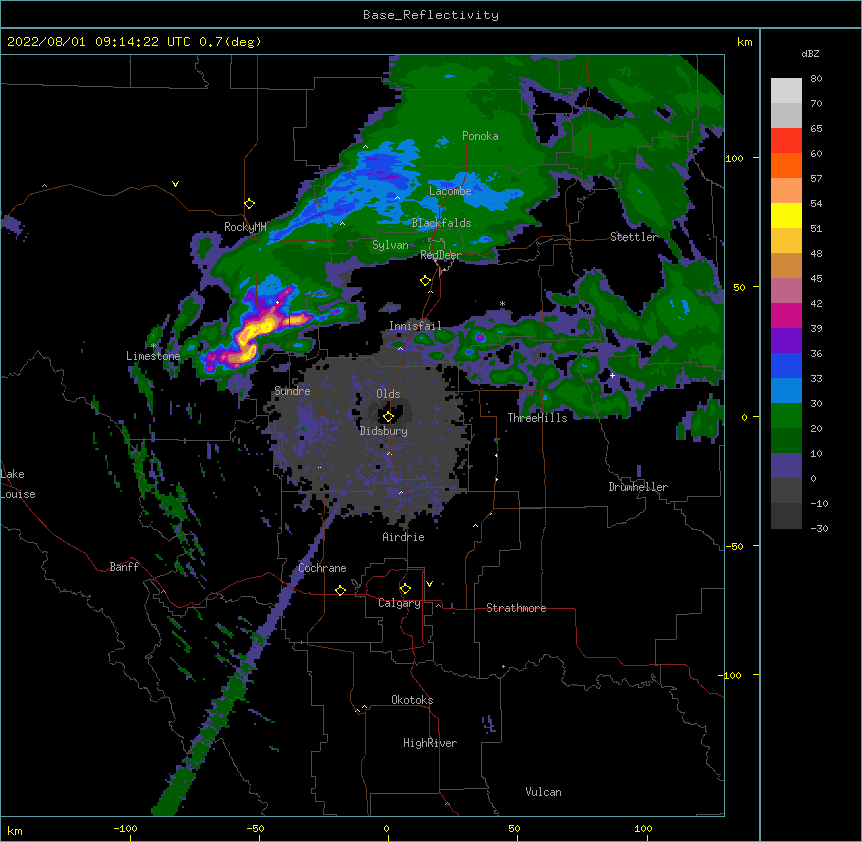Select the yellow 54 dBZ legend swatch
Image resolution: width=862 pixels, height=842 pixels.
[x=786, y=215]
